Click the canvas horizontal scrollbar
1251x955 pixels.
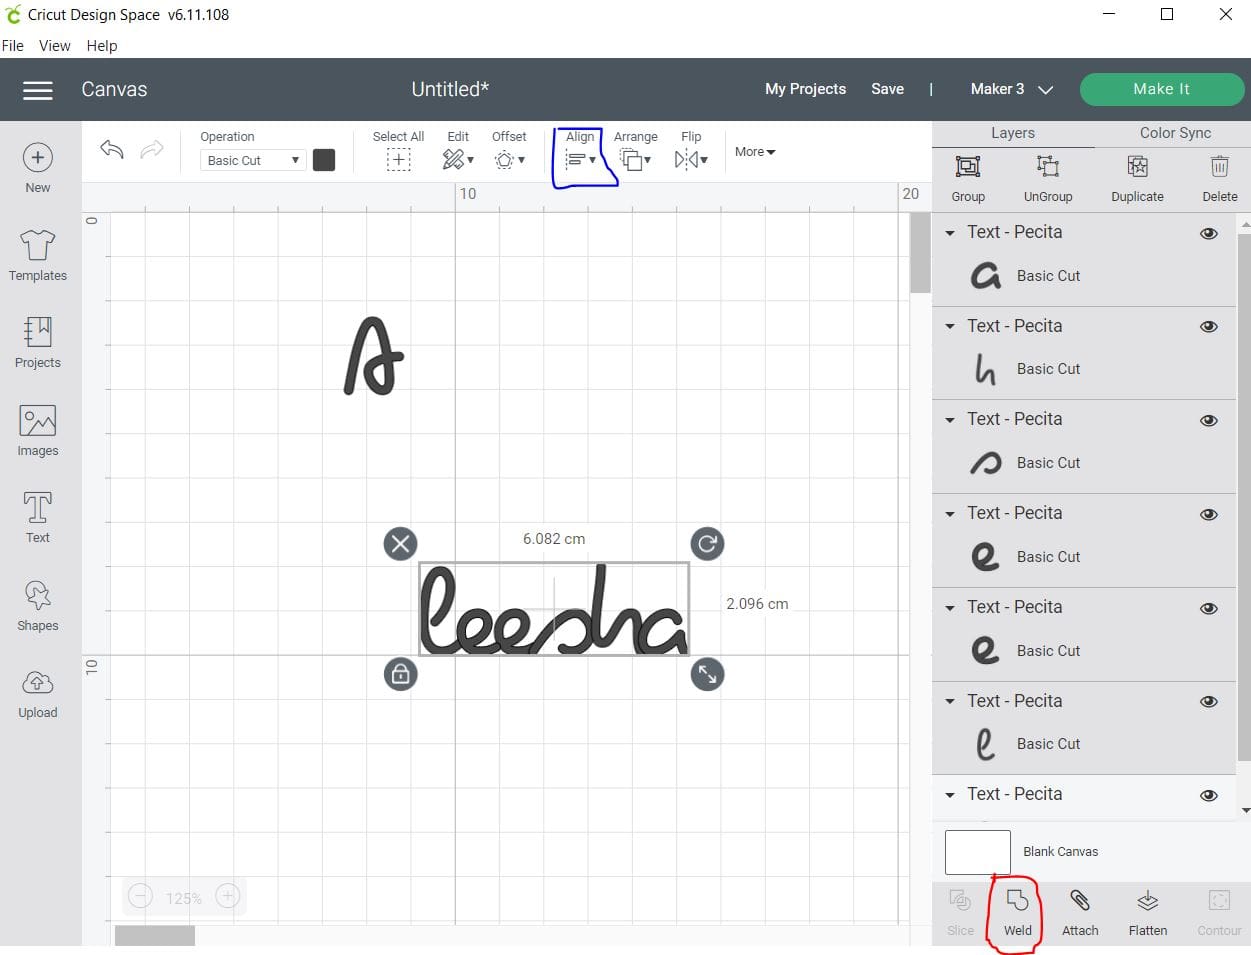point(155,936)
